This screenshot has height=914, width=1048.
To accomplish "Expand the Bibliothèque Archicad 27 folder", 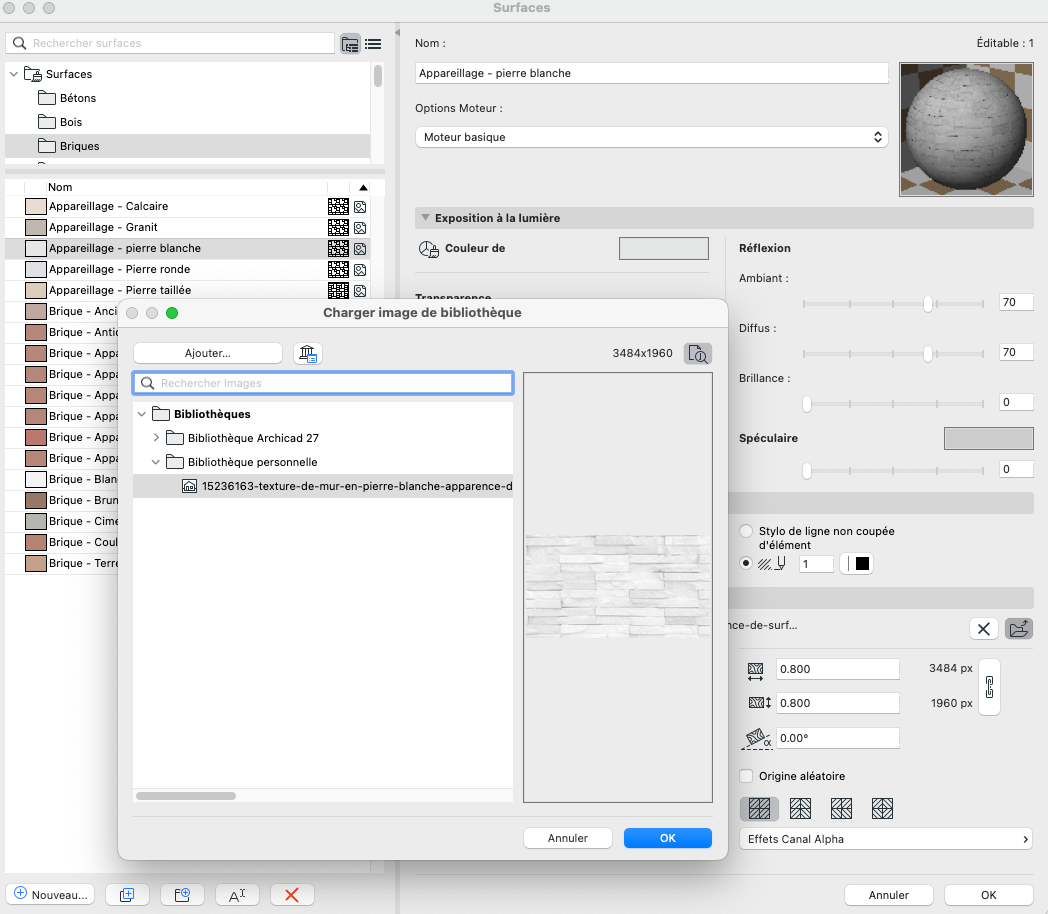I will coord(156,438).
